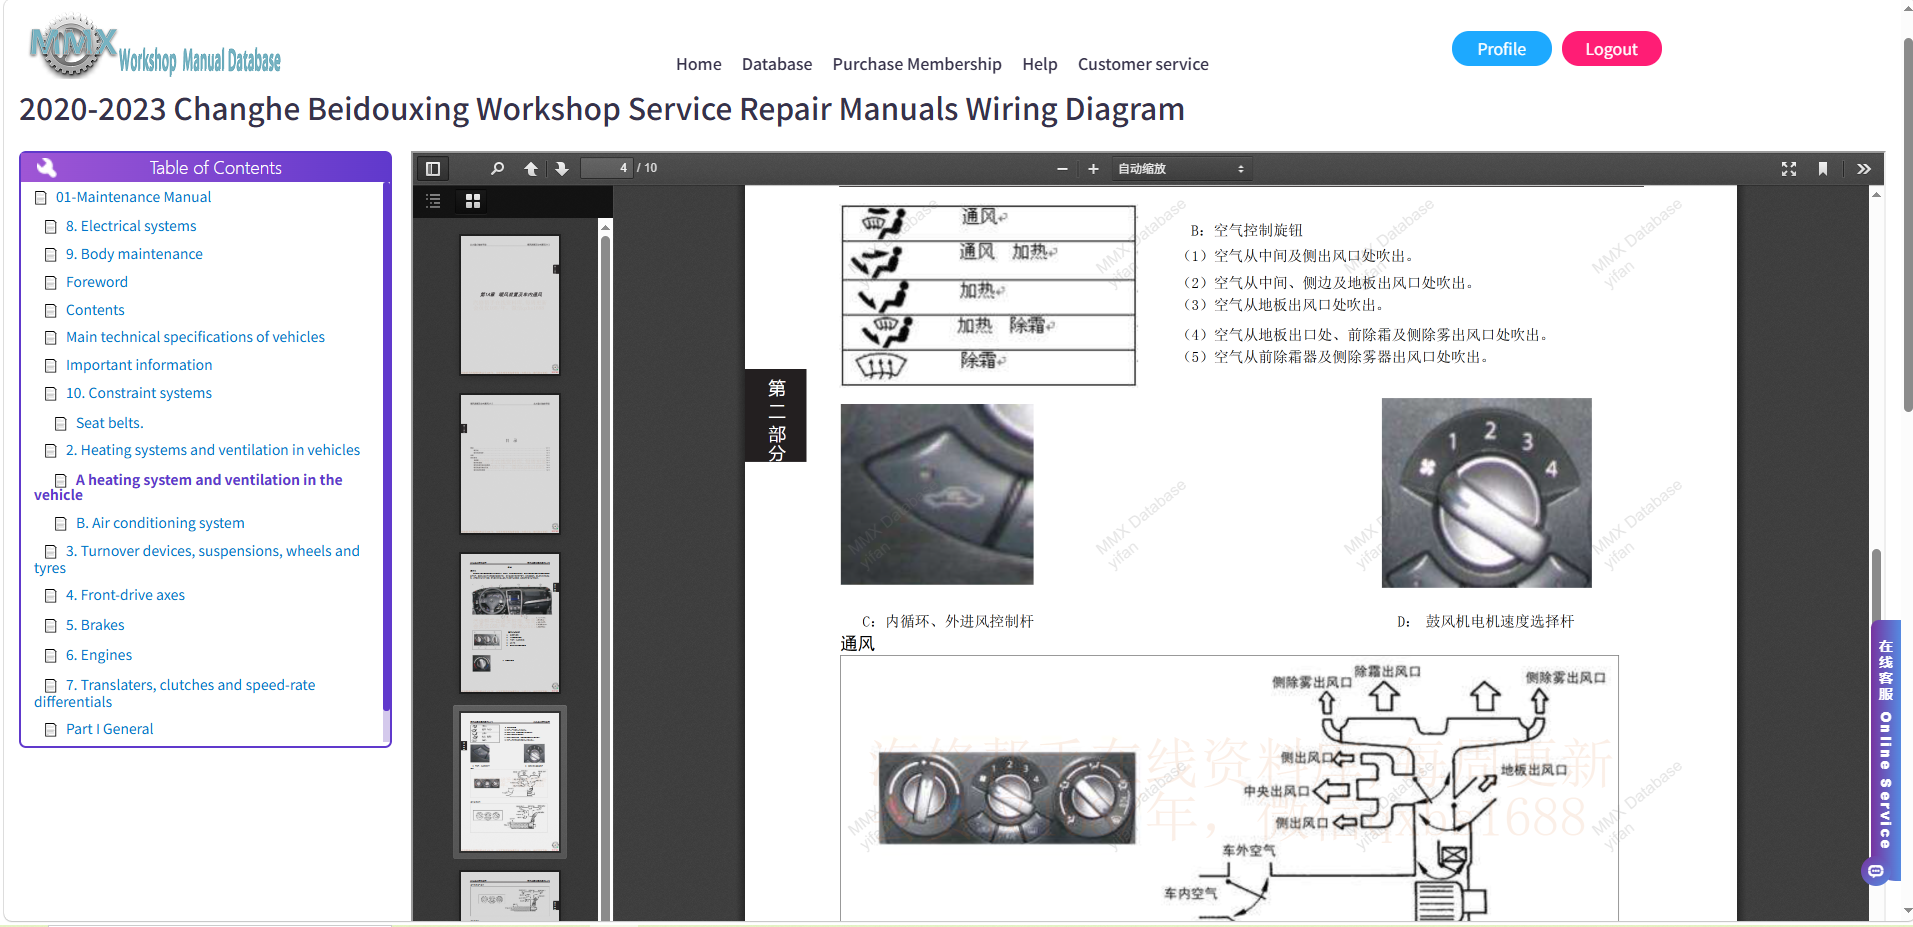
Task: Open the PDF search magnifier tool
Action: point(497,168)
